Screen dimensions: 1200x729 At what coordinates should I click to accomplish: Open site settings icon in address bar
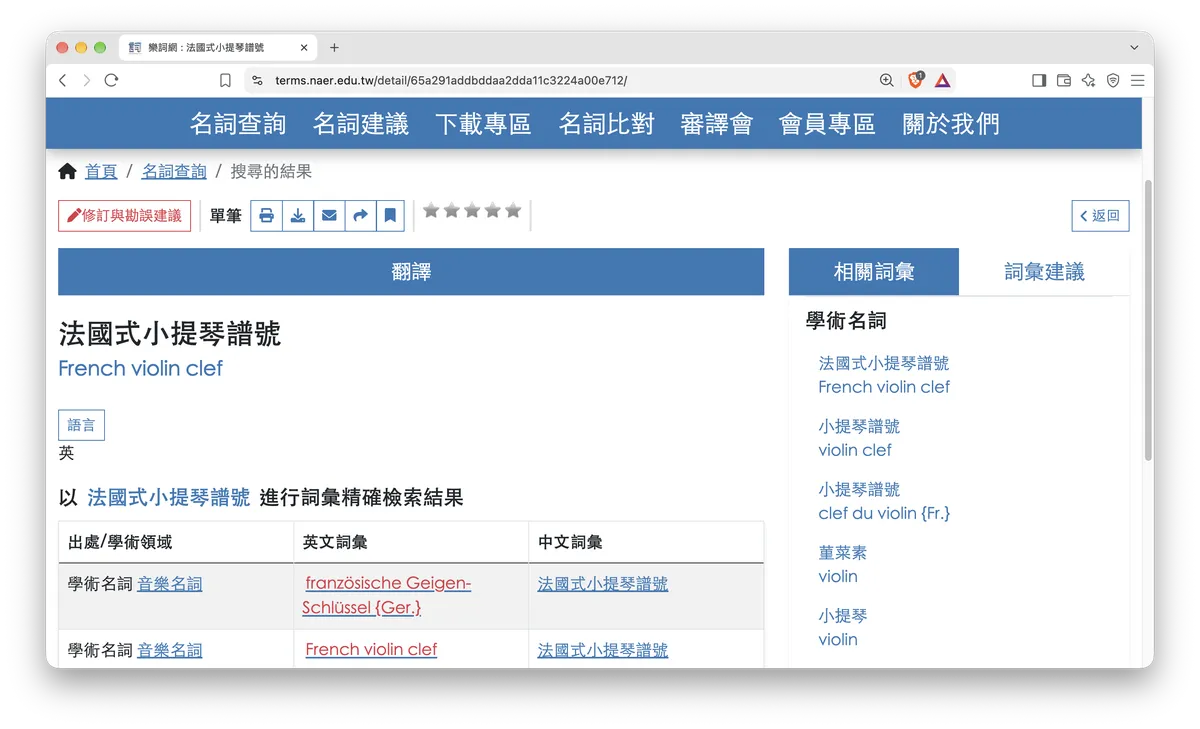tap(257, 80)
